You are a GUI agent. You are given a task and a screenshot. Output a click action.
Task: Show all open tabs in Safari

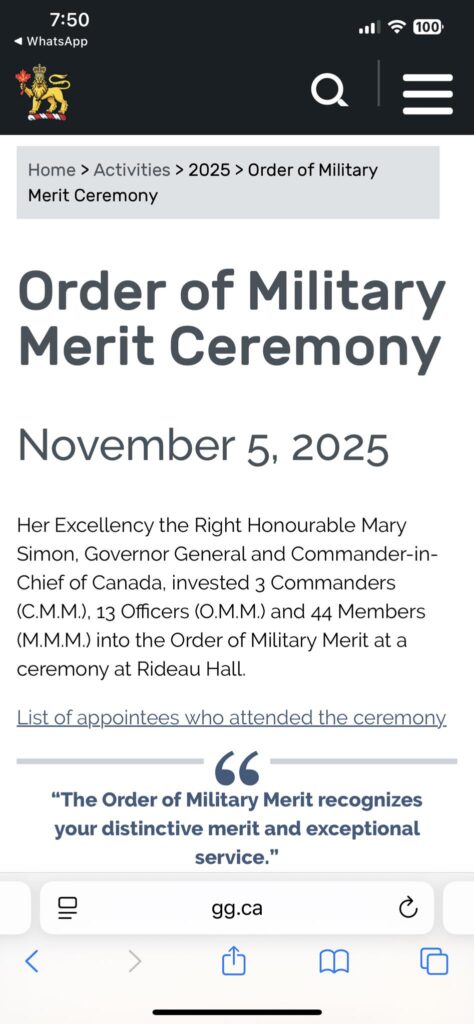tap(435, 961)
